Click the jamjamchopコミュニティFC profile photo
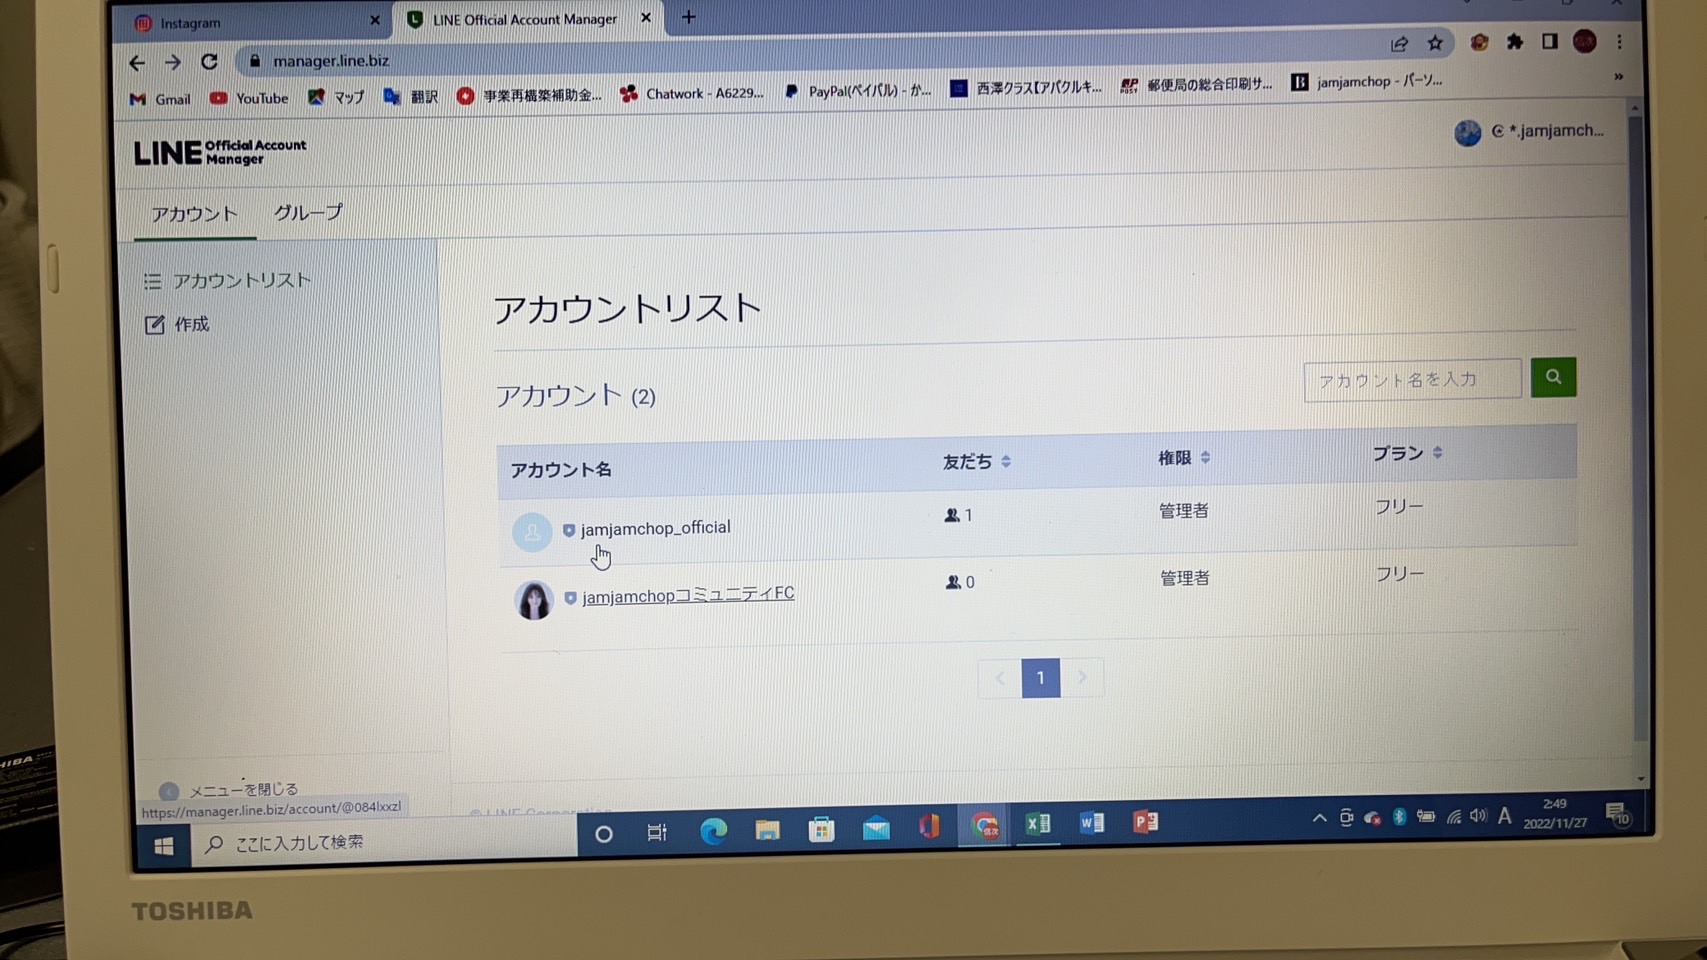 tap(533, 600)
